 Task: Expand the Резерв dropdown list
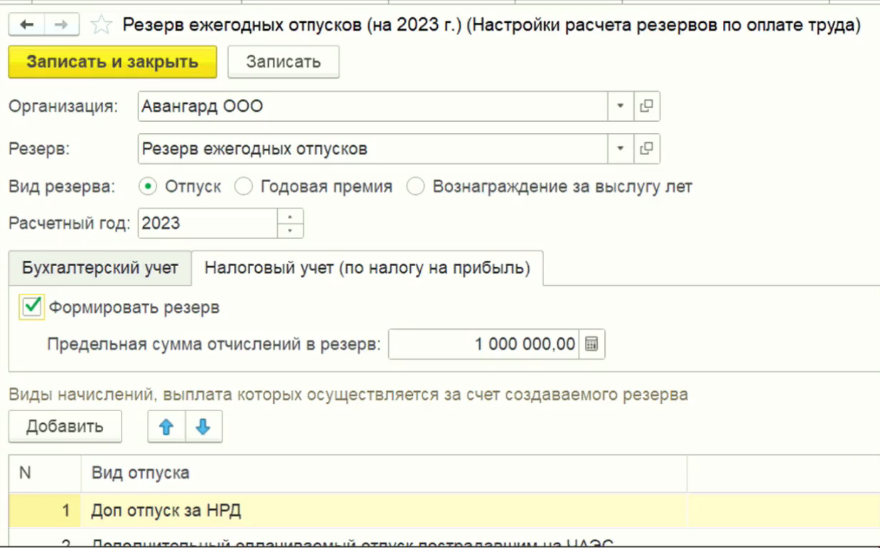coord(619,149)
